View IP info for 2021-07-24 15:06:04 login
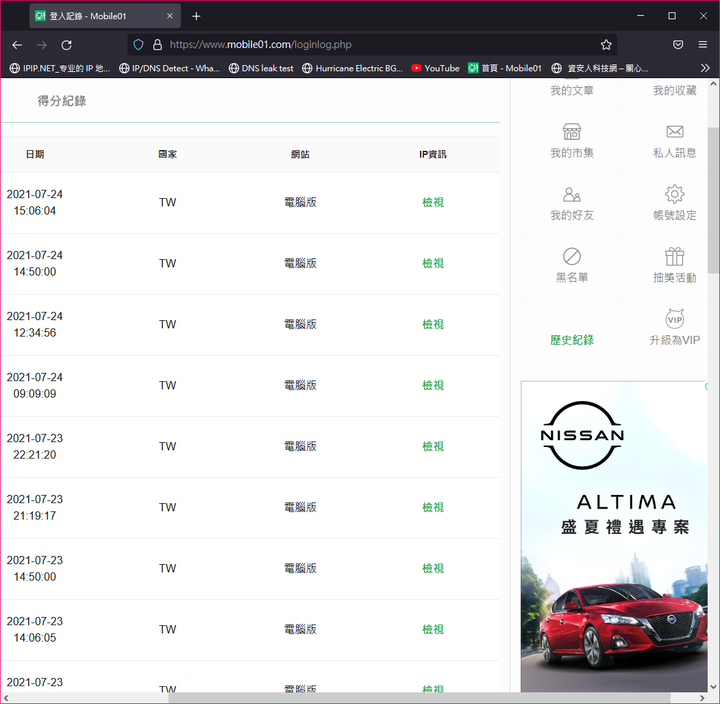The image size is (720, 704). 433,202
